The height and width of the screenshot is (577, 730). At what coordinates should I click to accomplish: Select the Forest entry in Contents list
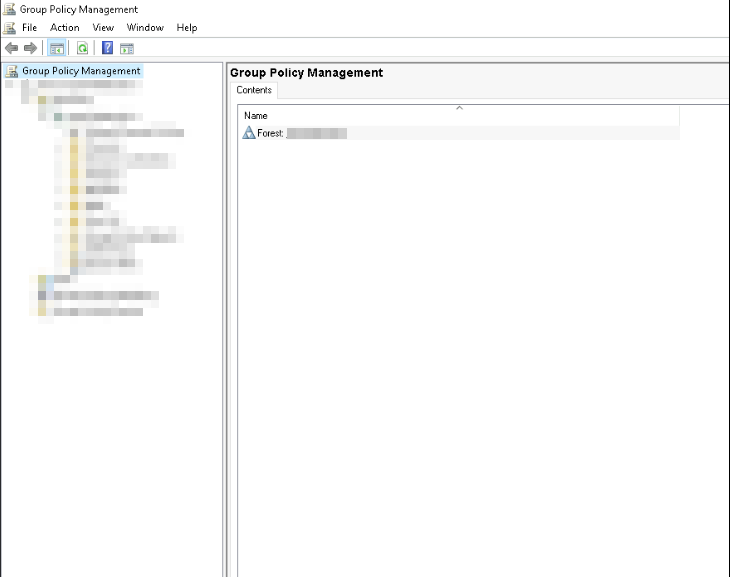[271, 133]
